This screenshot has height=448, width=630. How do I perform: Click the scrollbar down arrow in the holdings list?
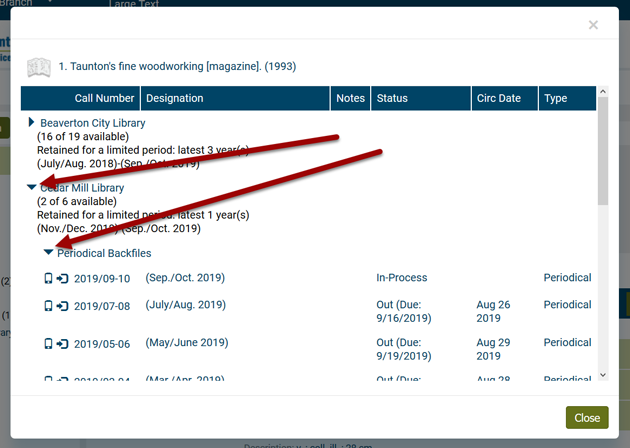tap(603, 375)
